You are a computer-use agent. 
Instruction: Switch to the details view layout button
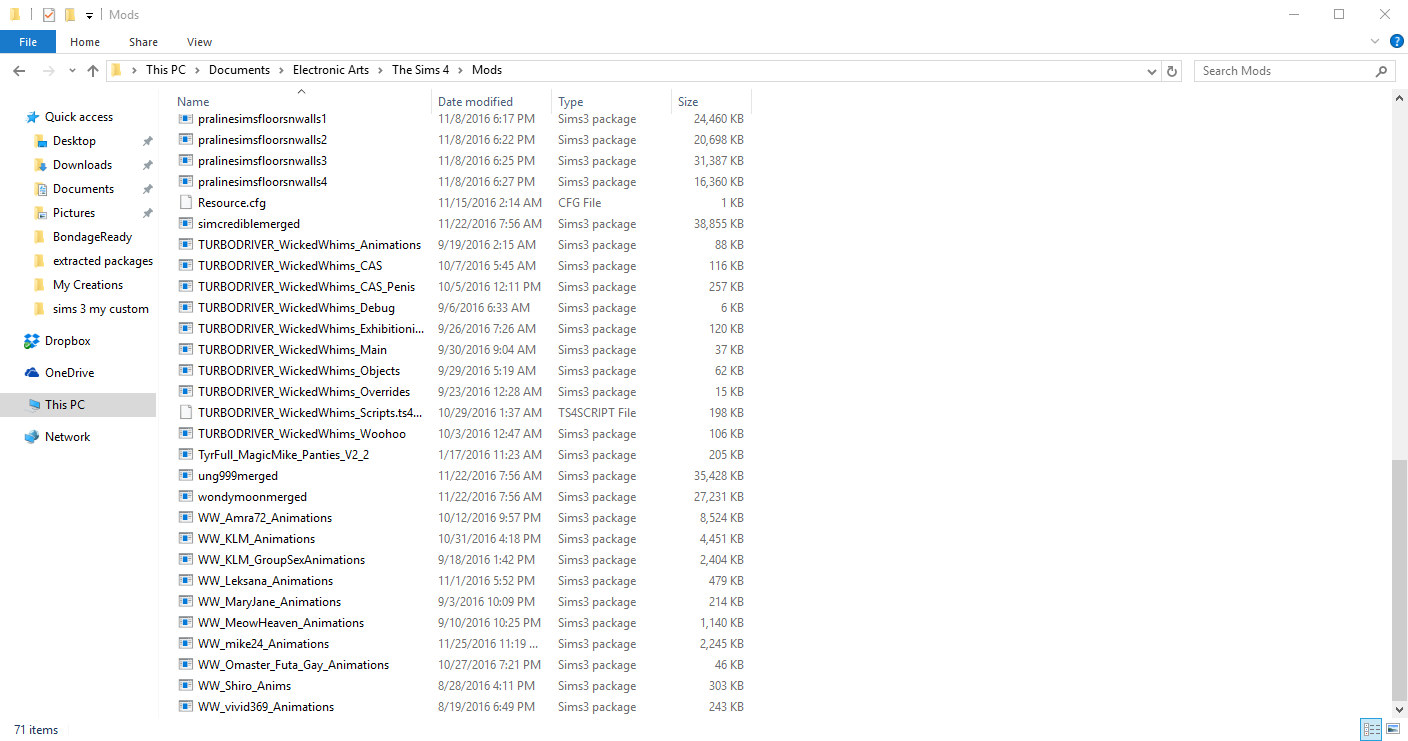pos(1371,730)
